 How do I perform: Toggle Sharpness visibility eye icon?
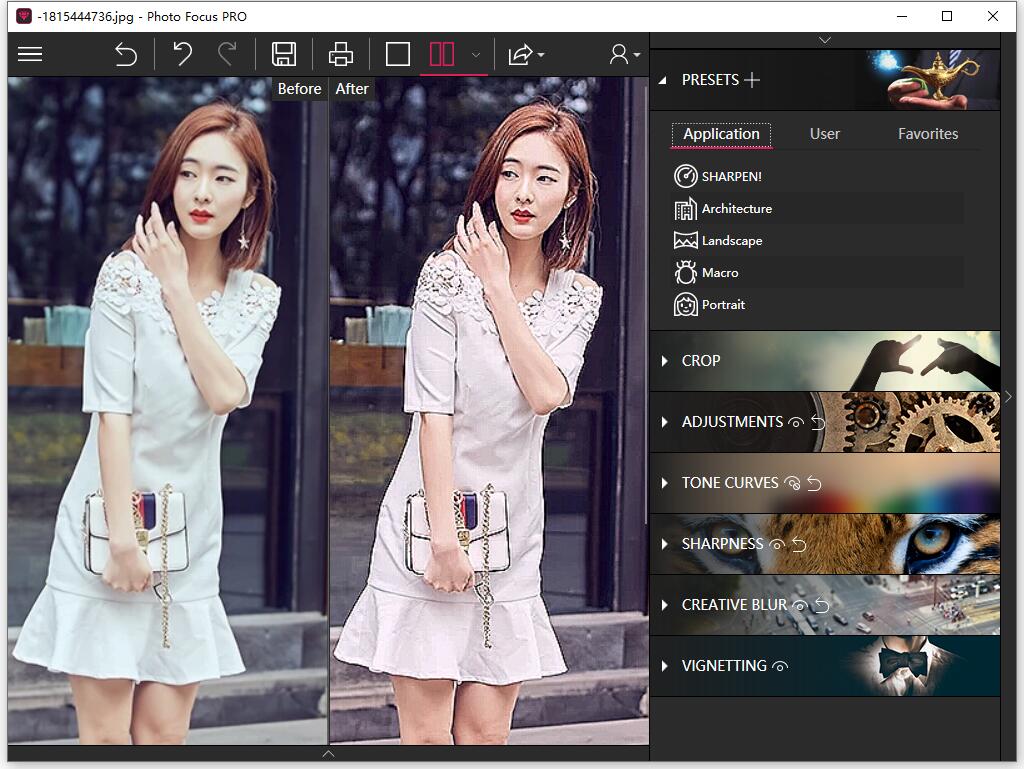(777, 545)
